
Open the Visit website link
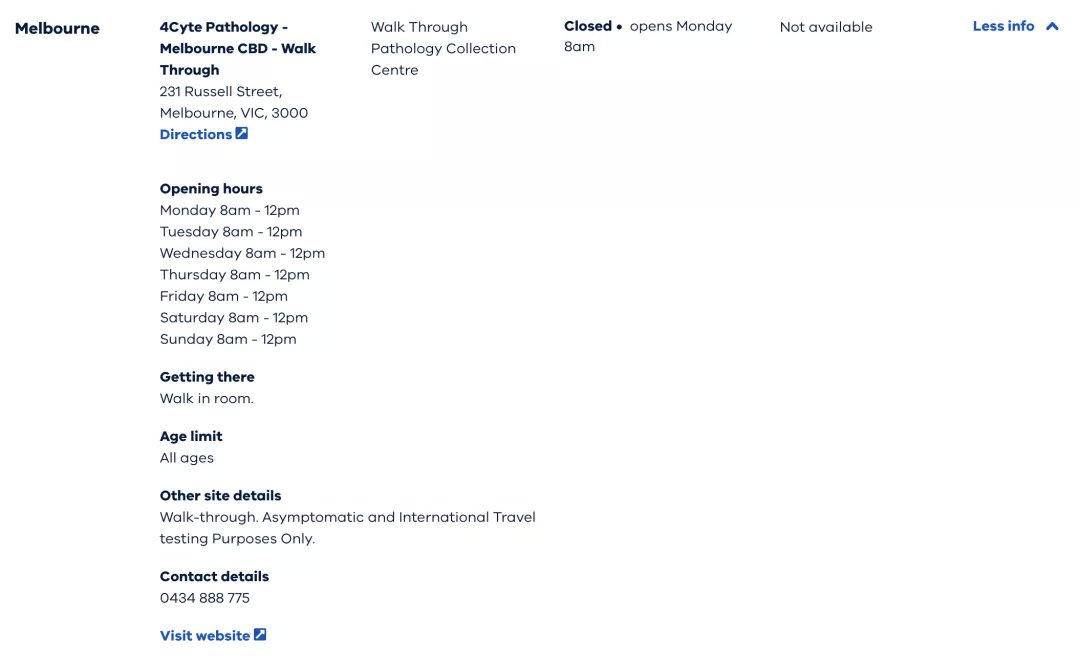point(205,636)
